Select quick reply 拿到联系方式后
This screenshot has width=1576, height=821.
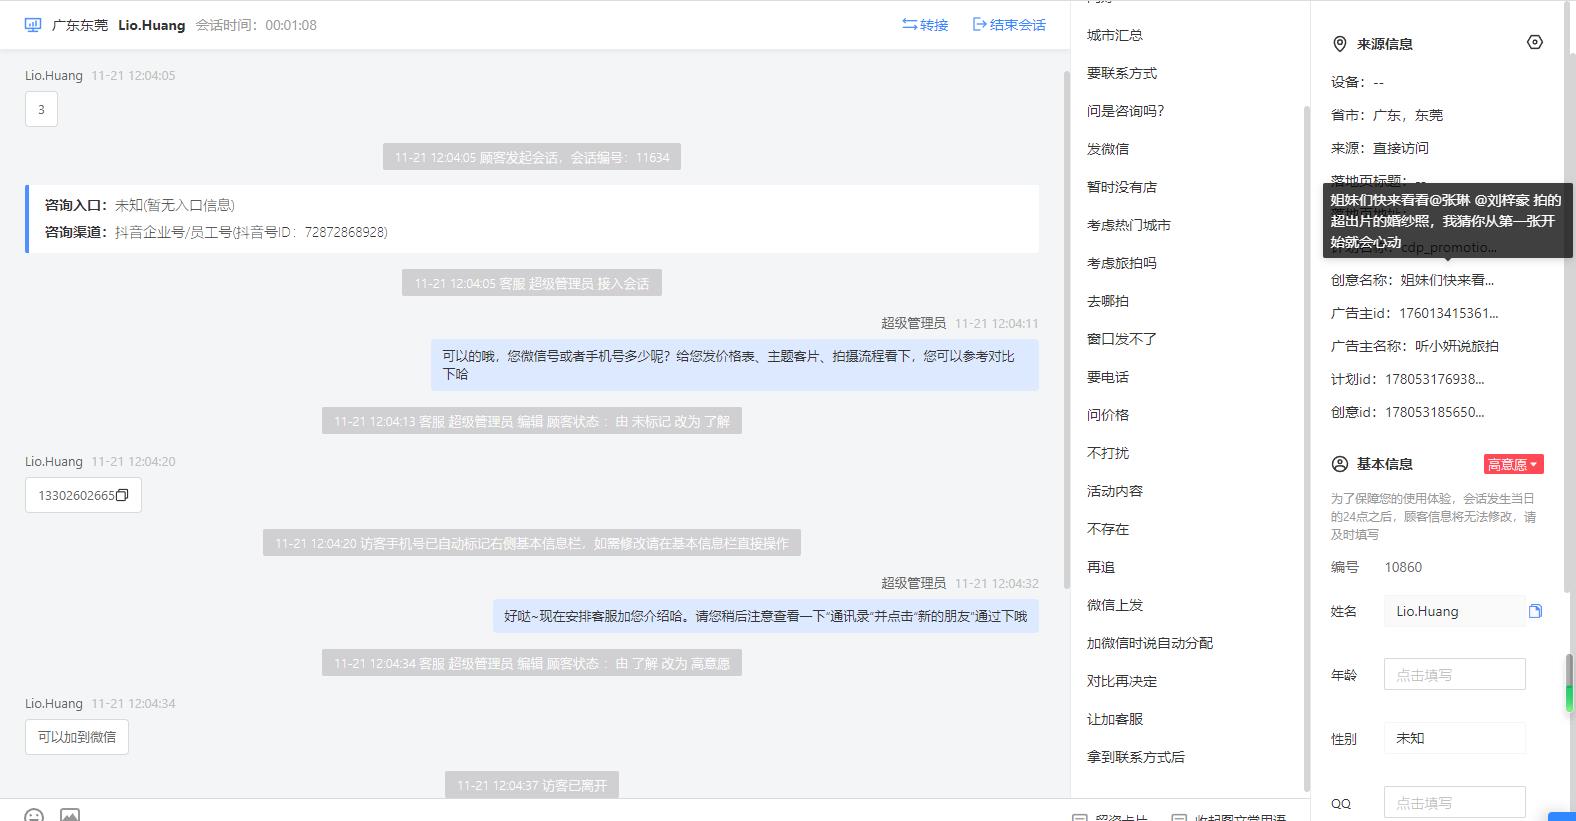point(1136,757)
